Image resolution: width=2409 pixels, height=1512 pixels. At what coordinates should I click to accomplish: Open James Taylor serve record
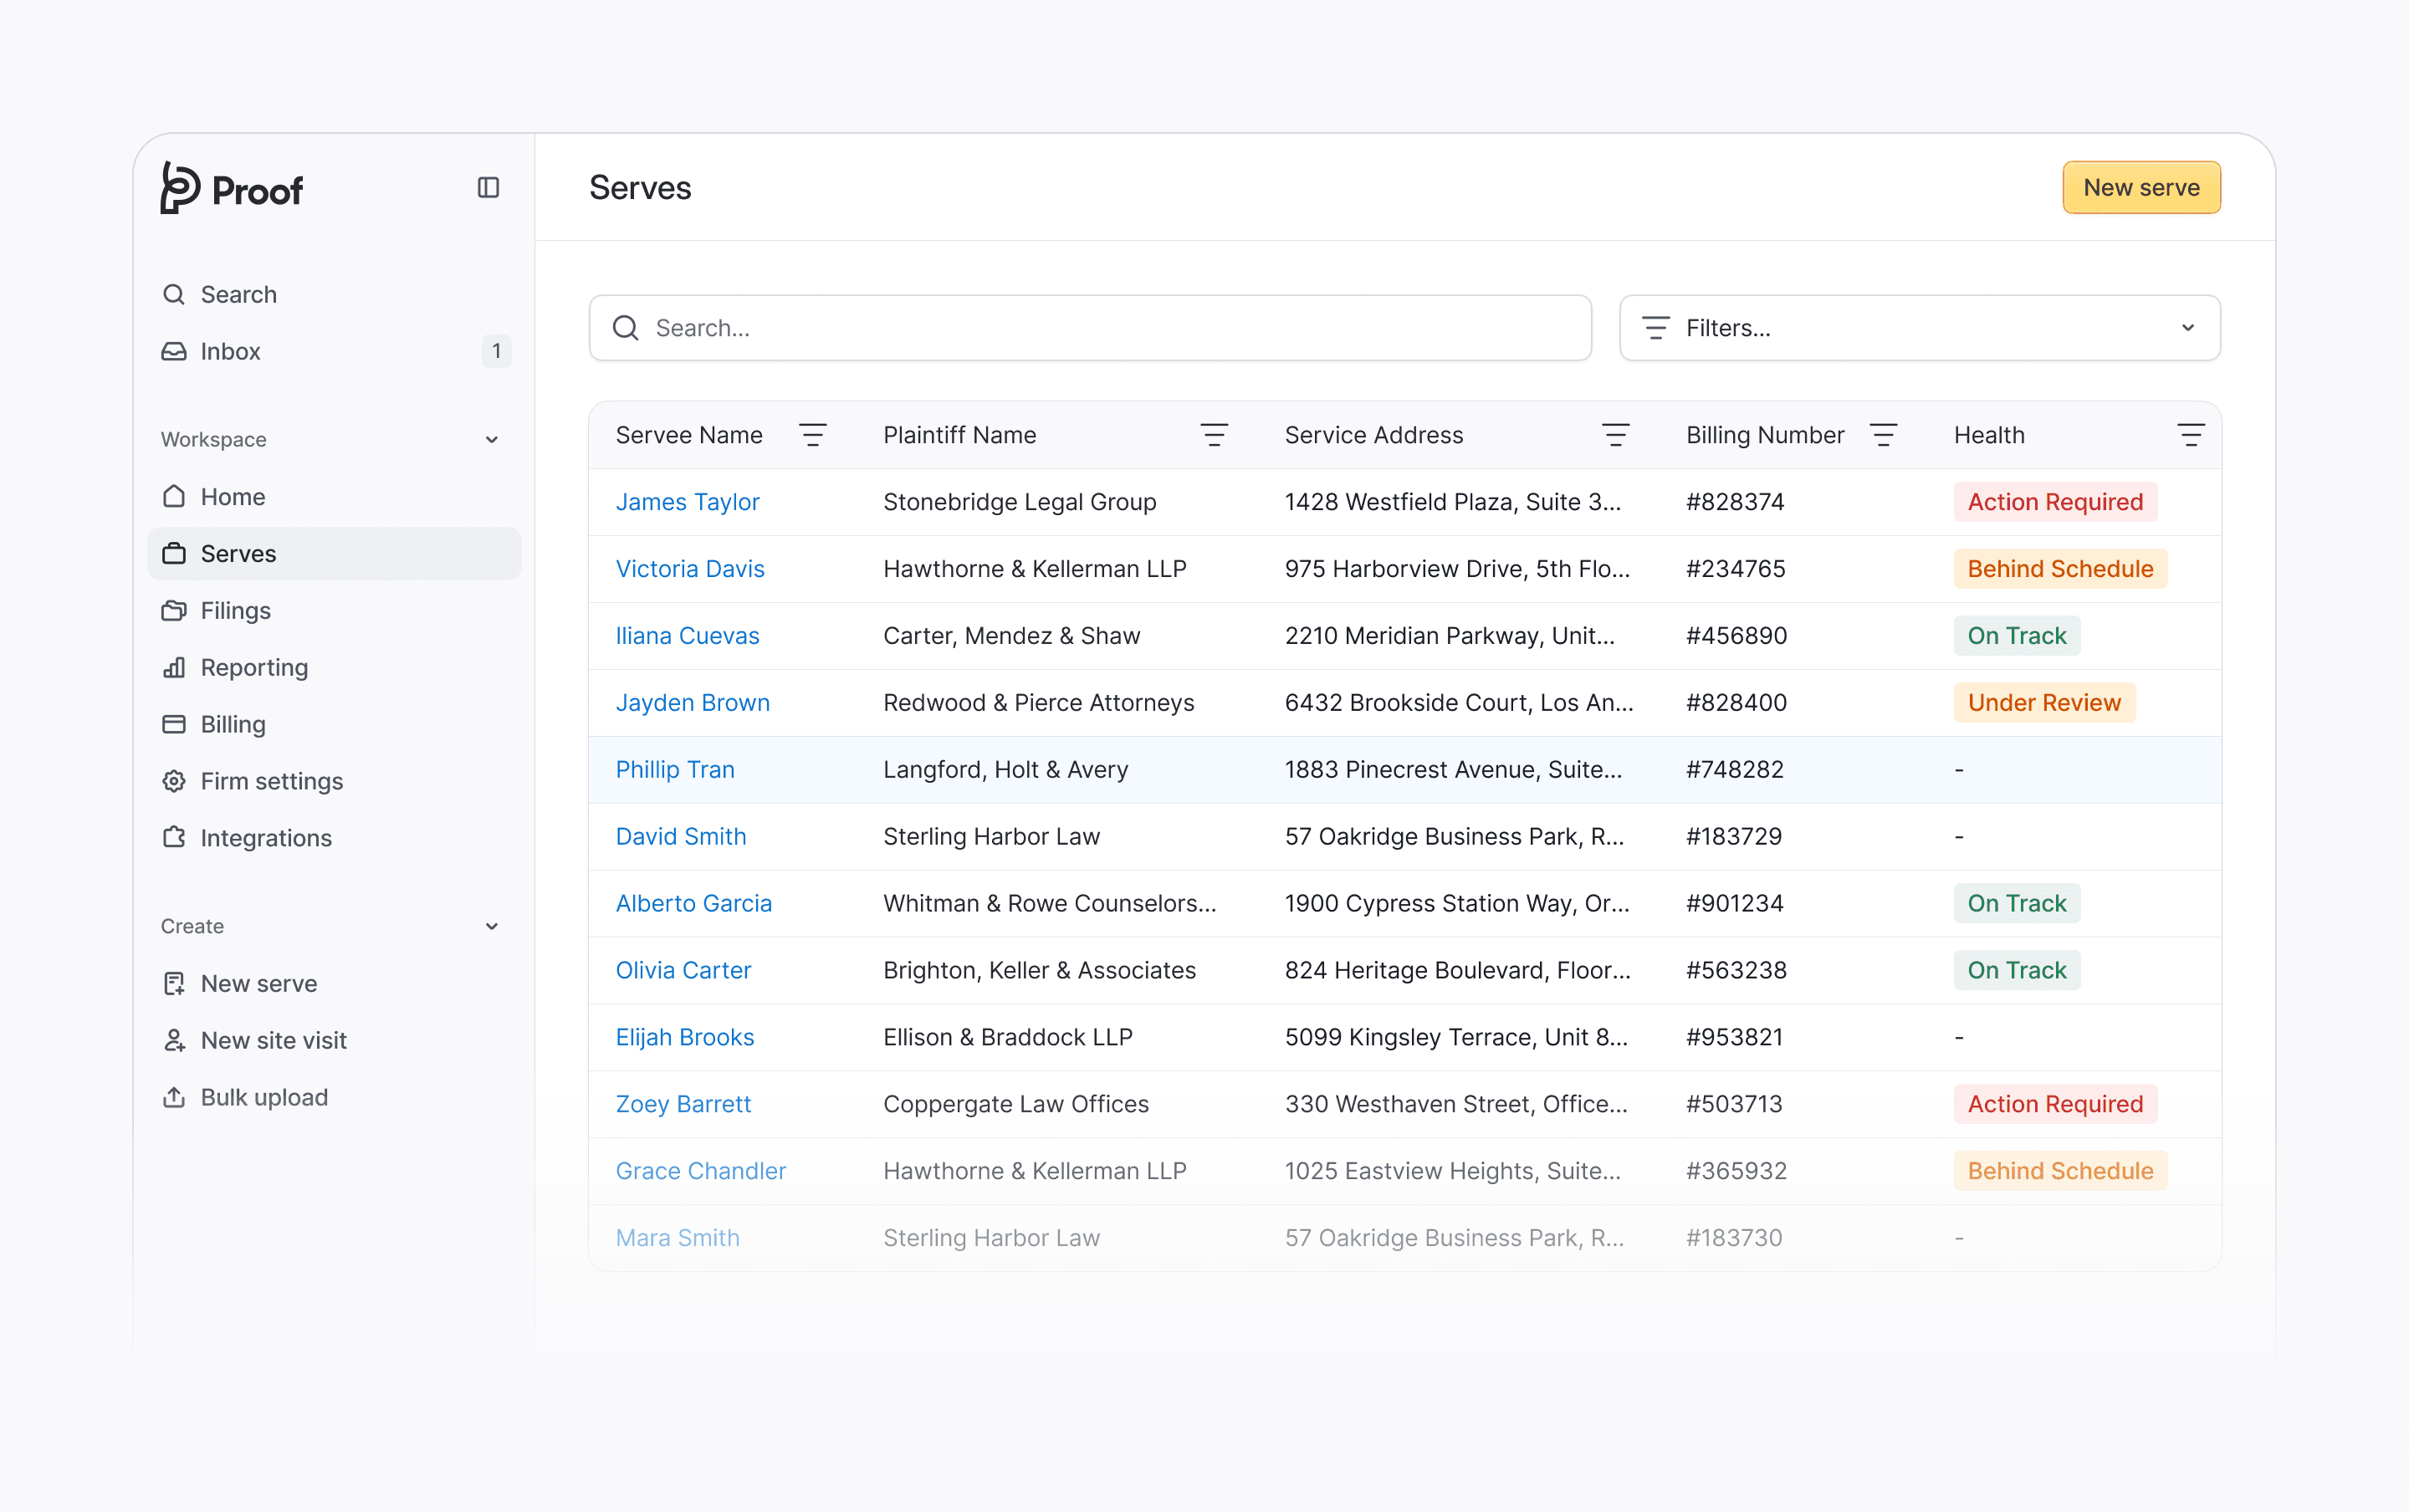pyautogui.click(x=687, y=502)
